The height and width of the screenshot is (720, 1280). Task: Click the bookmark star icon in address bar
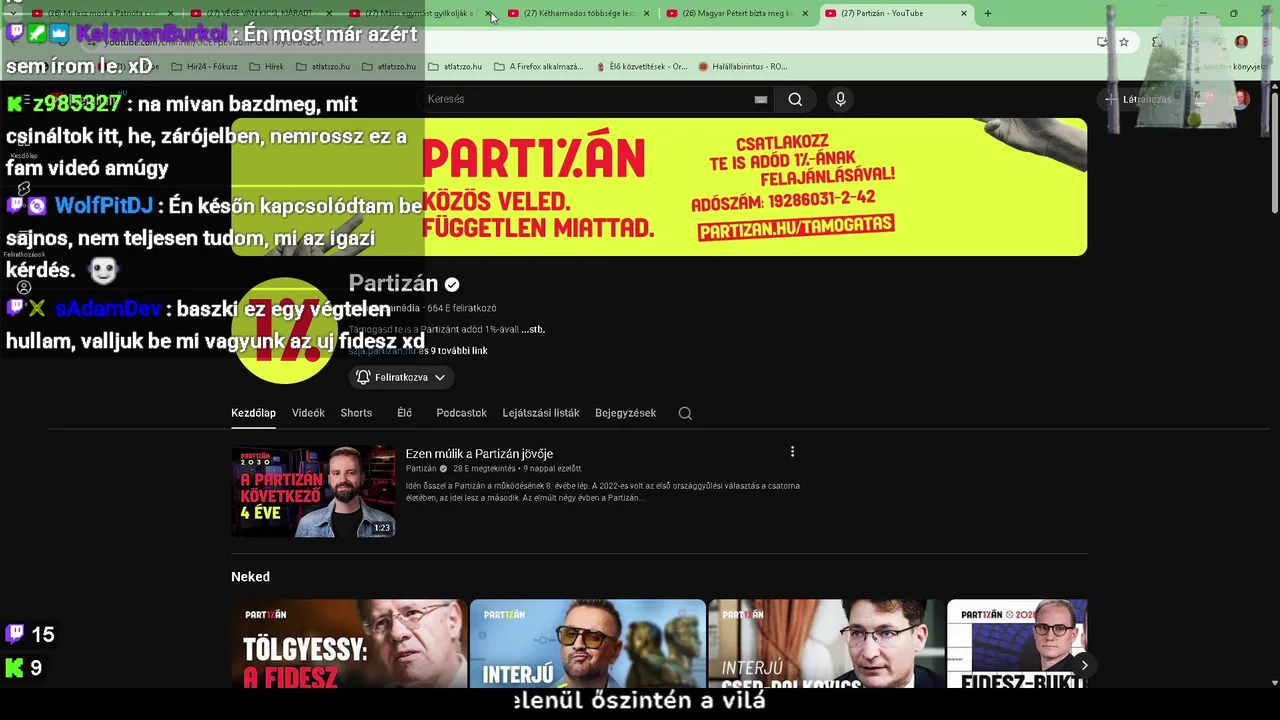coord(1124,42)
